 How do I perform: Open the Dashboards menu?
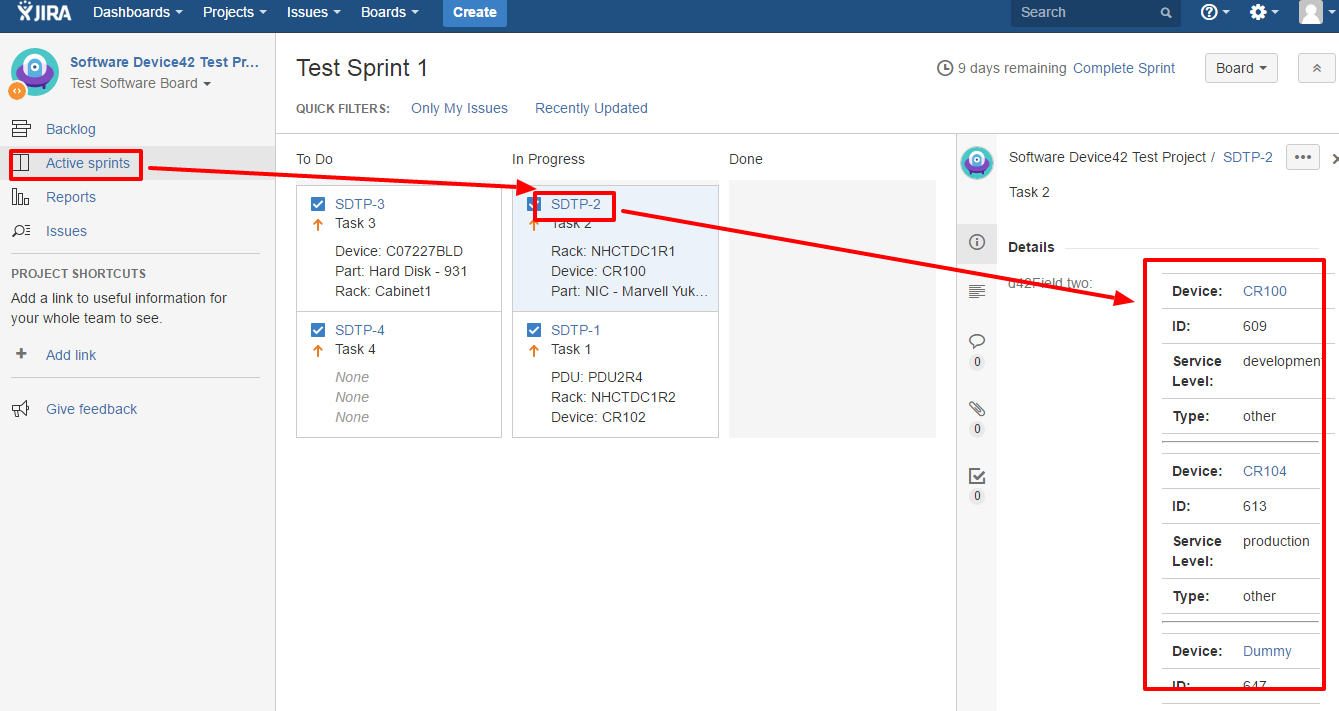click(x=137, y=12)
